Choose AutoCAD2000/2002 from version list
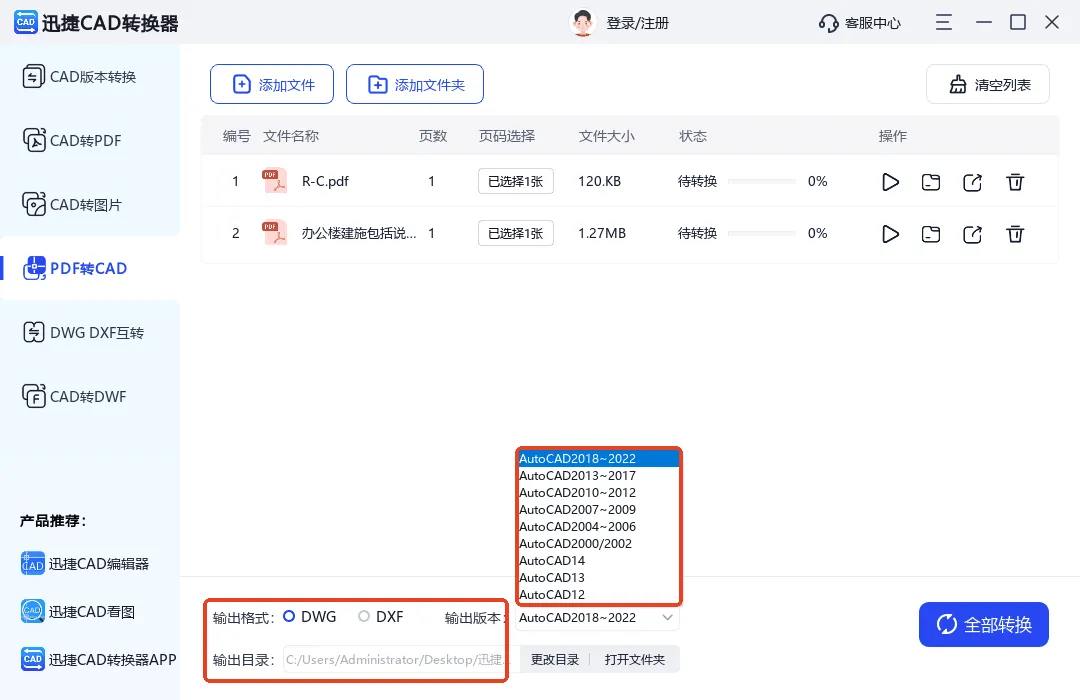The height and width of the screenshot is (700, 1080). 598,544
